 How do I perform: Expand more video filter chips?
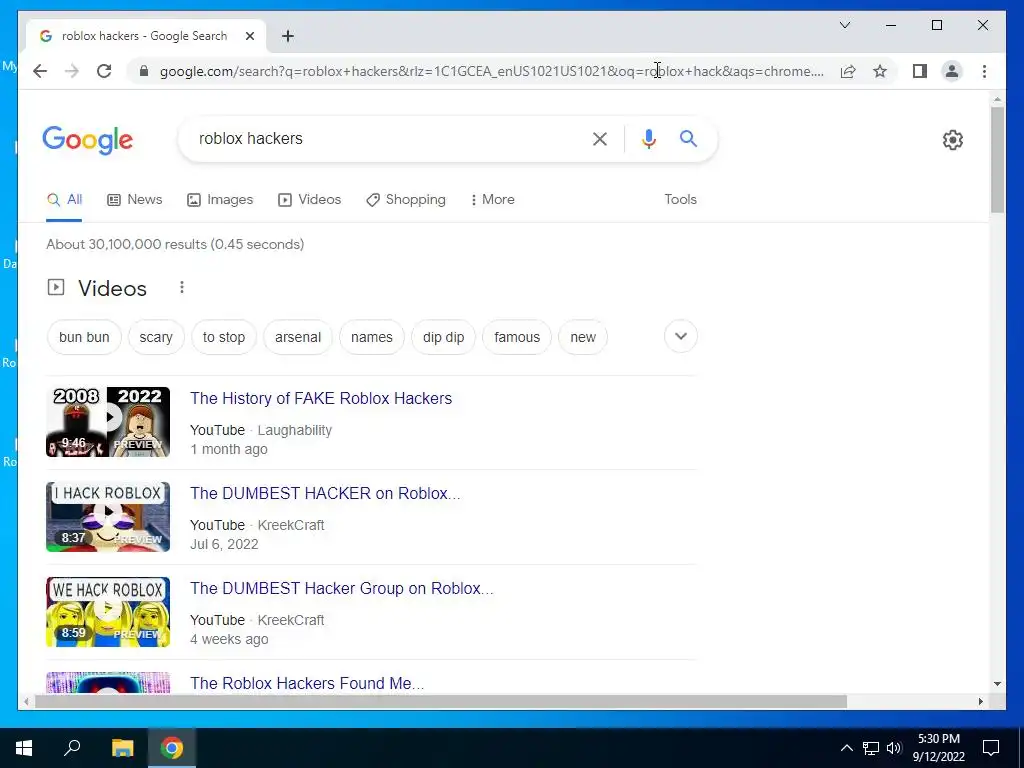[680, 336]
